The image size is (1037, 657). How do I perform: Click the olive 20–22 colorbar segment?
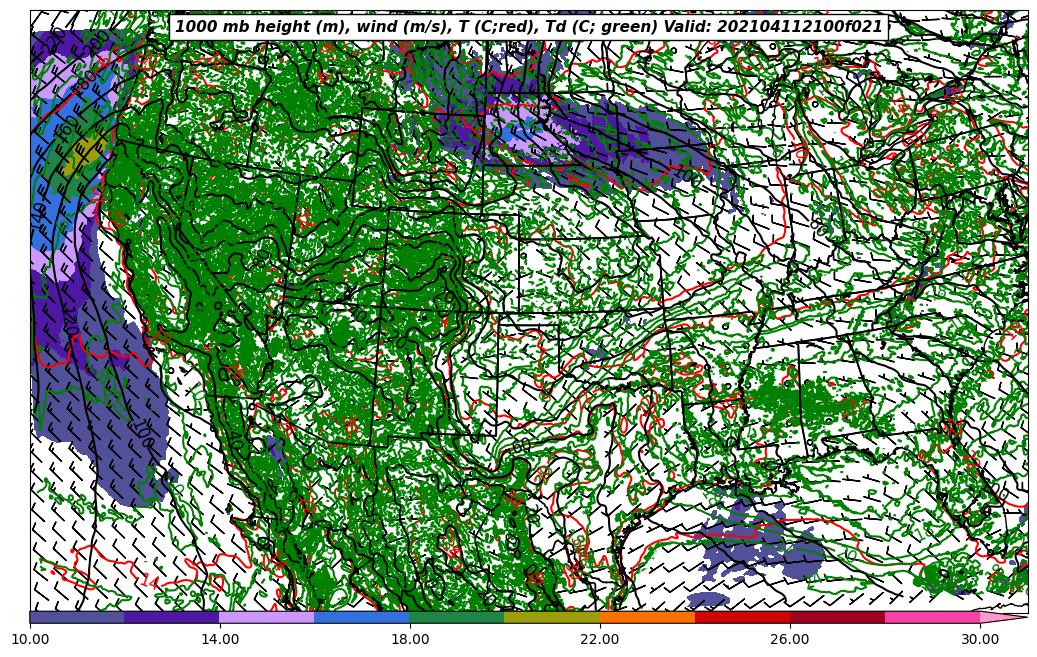coord(552,618)
